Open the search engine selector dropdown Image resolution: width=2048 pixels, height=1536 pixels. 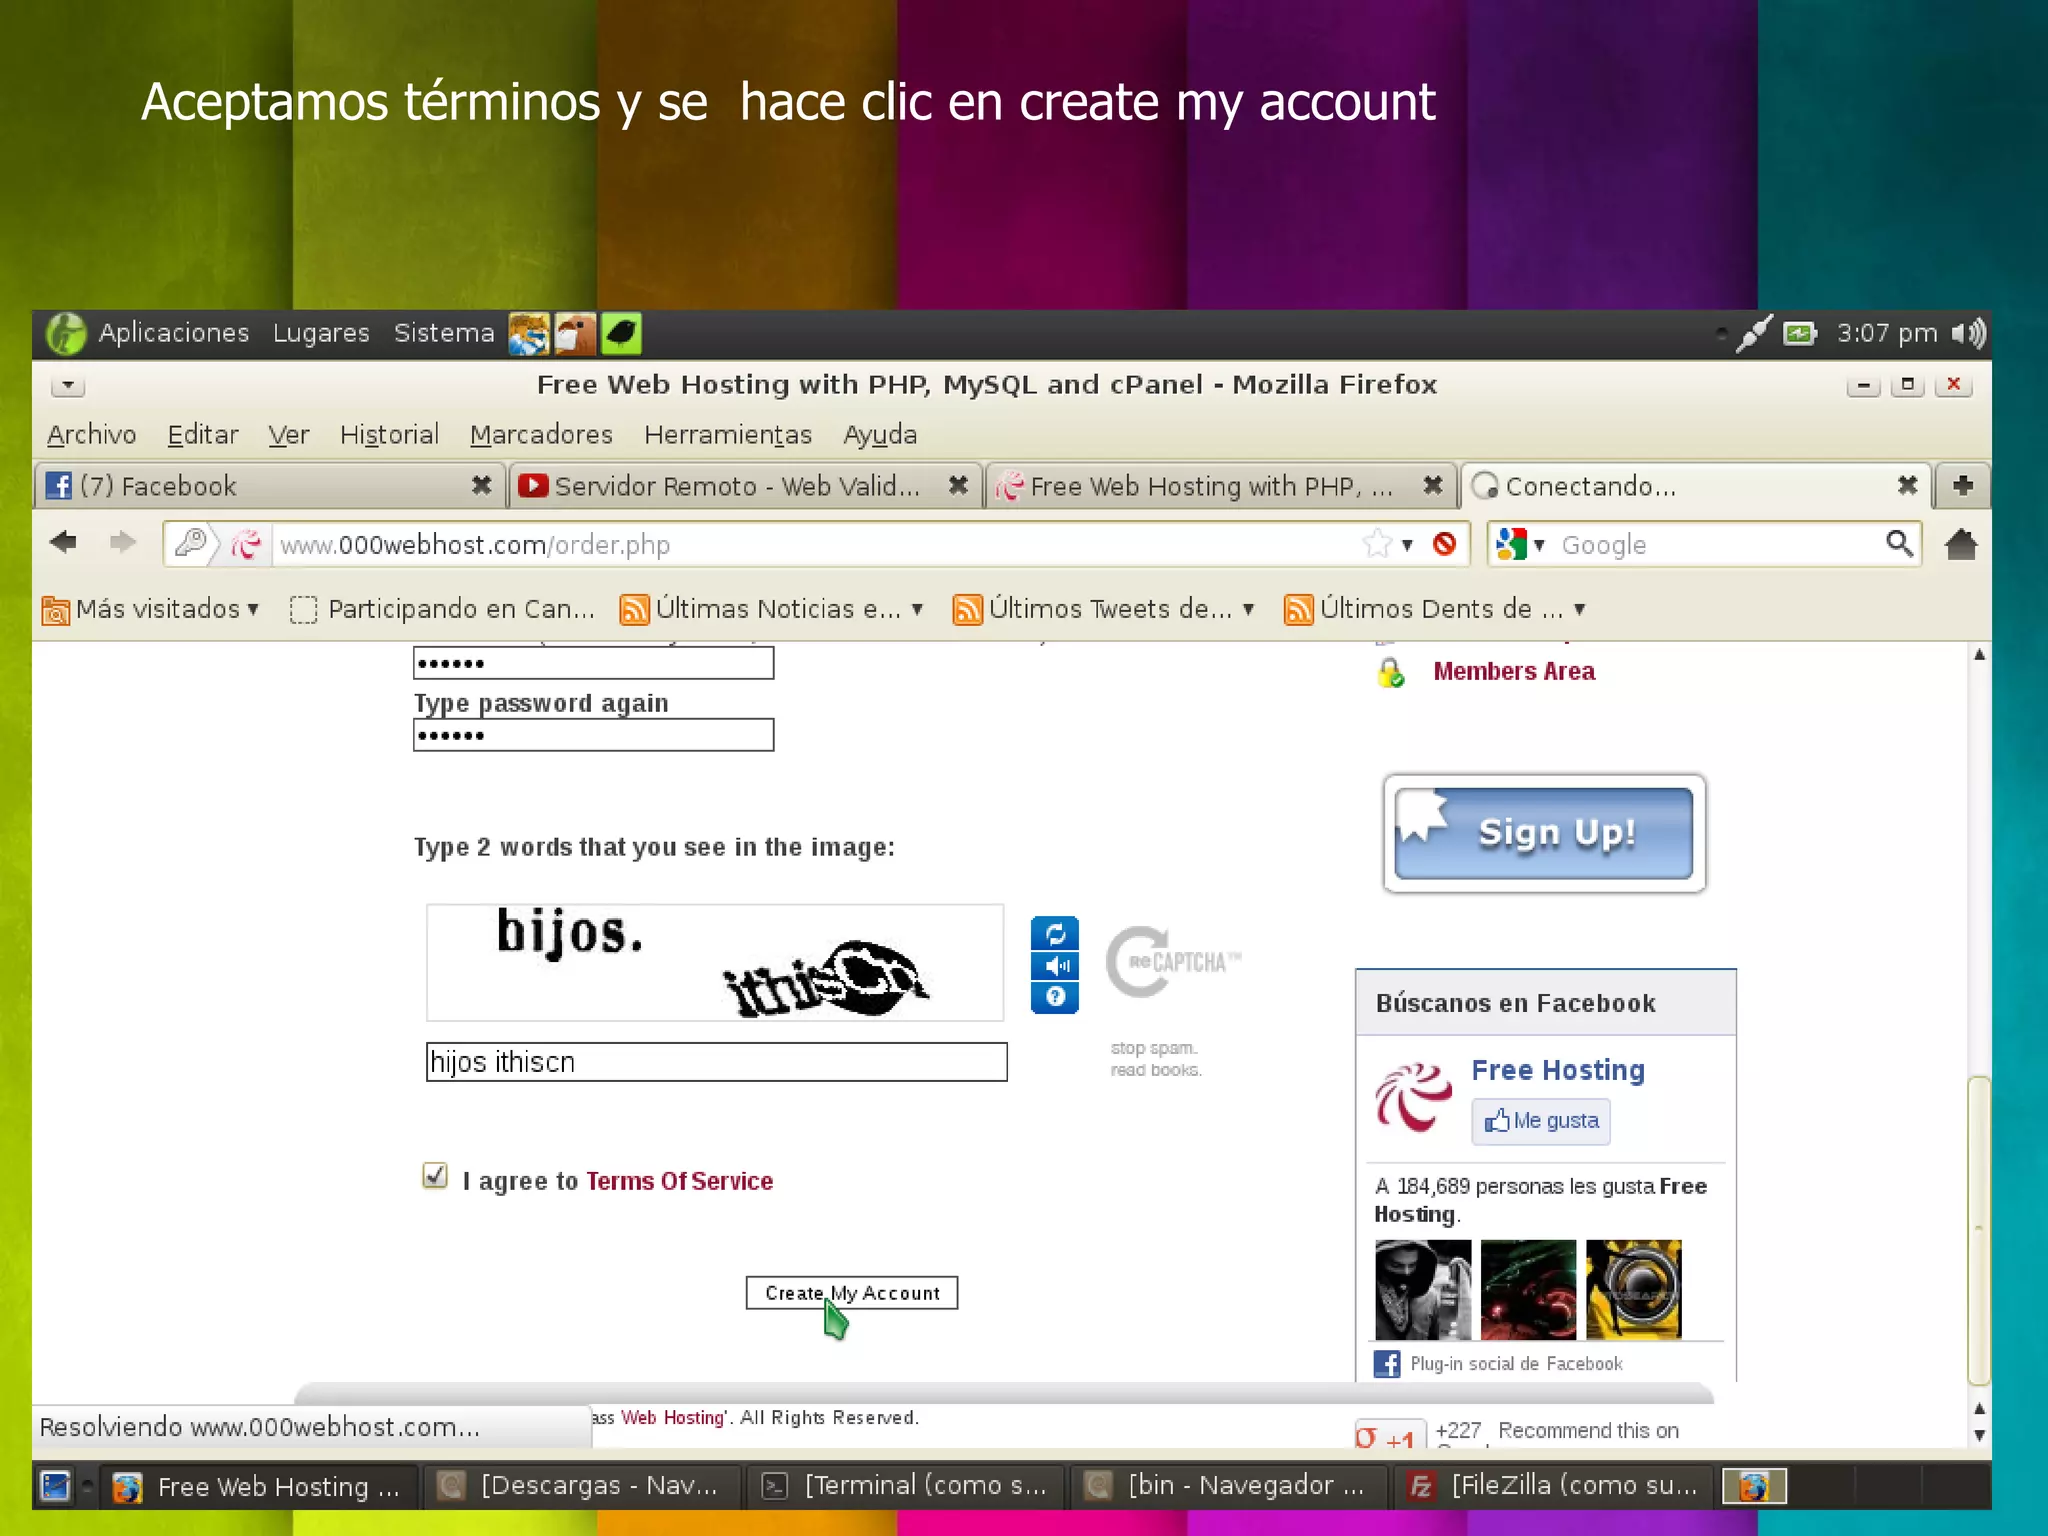pos(1539,545)
